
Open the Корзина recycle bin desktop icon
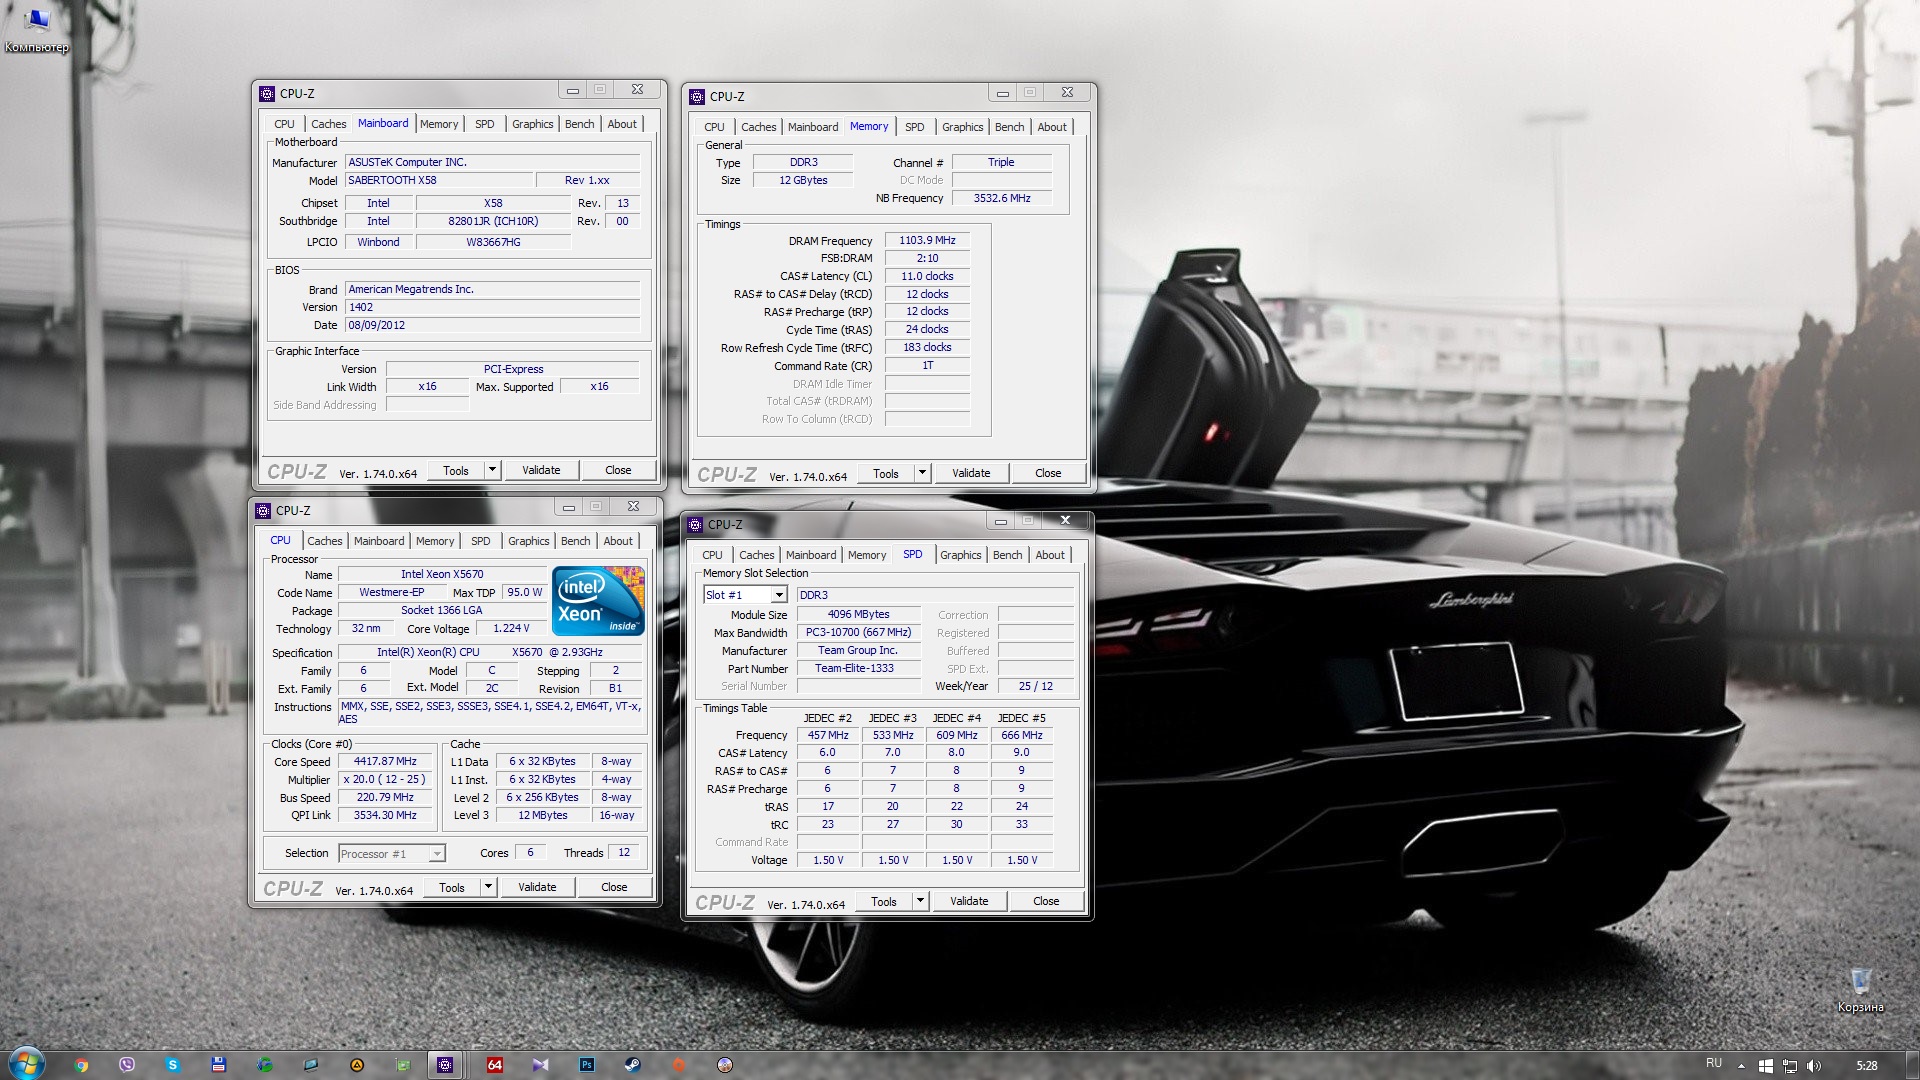click(x=1860, y=989)
